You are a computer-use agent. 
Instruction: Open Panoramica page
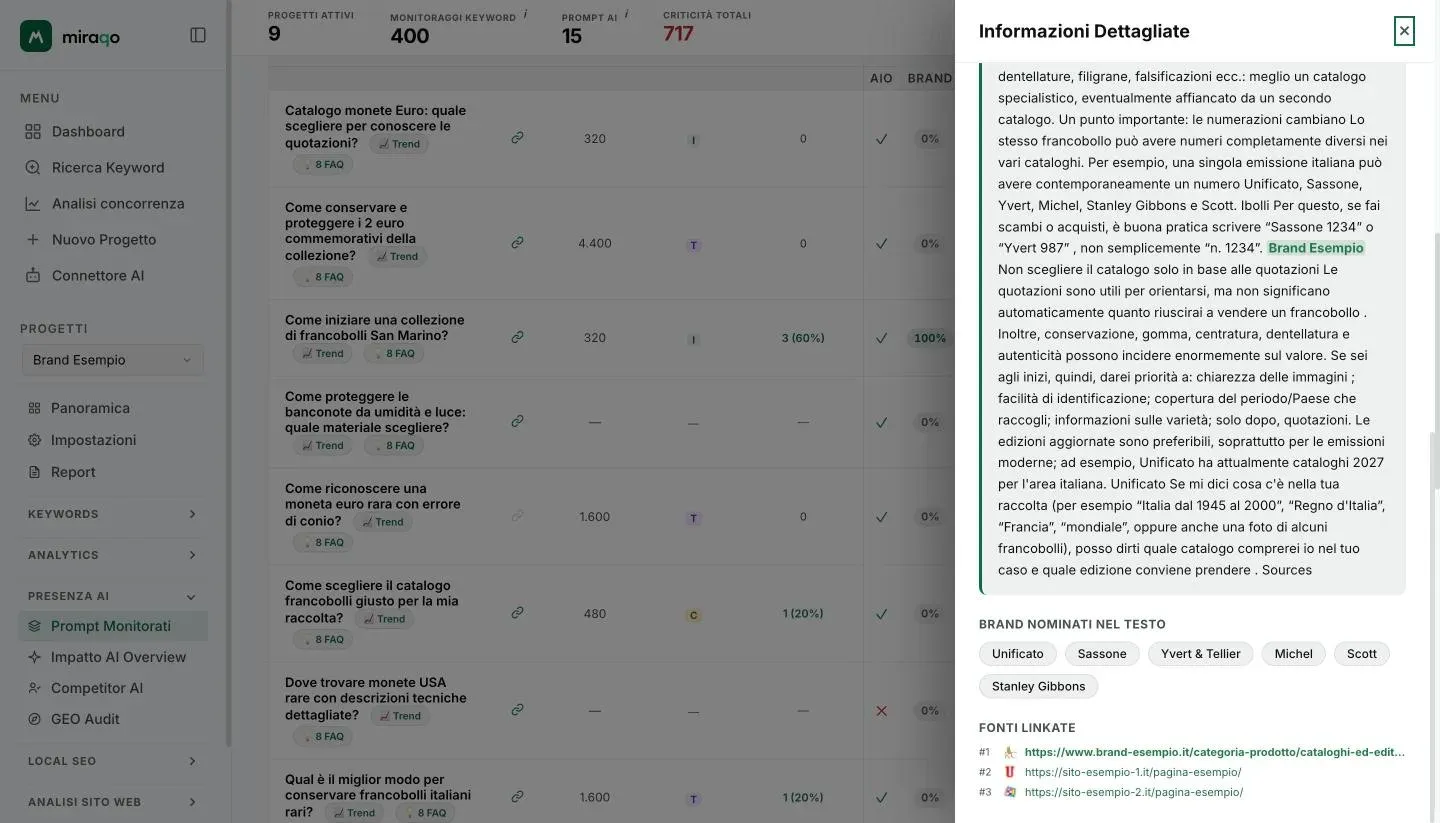(x=90, y=408)
